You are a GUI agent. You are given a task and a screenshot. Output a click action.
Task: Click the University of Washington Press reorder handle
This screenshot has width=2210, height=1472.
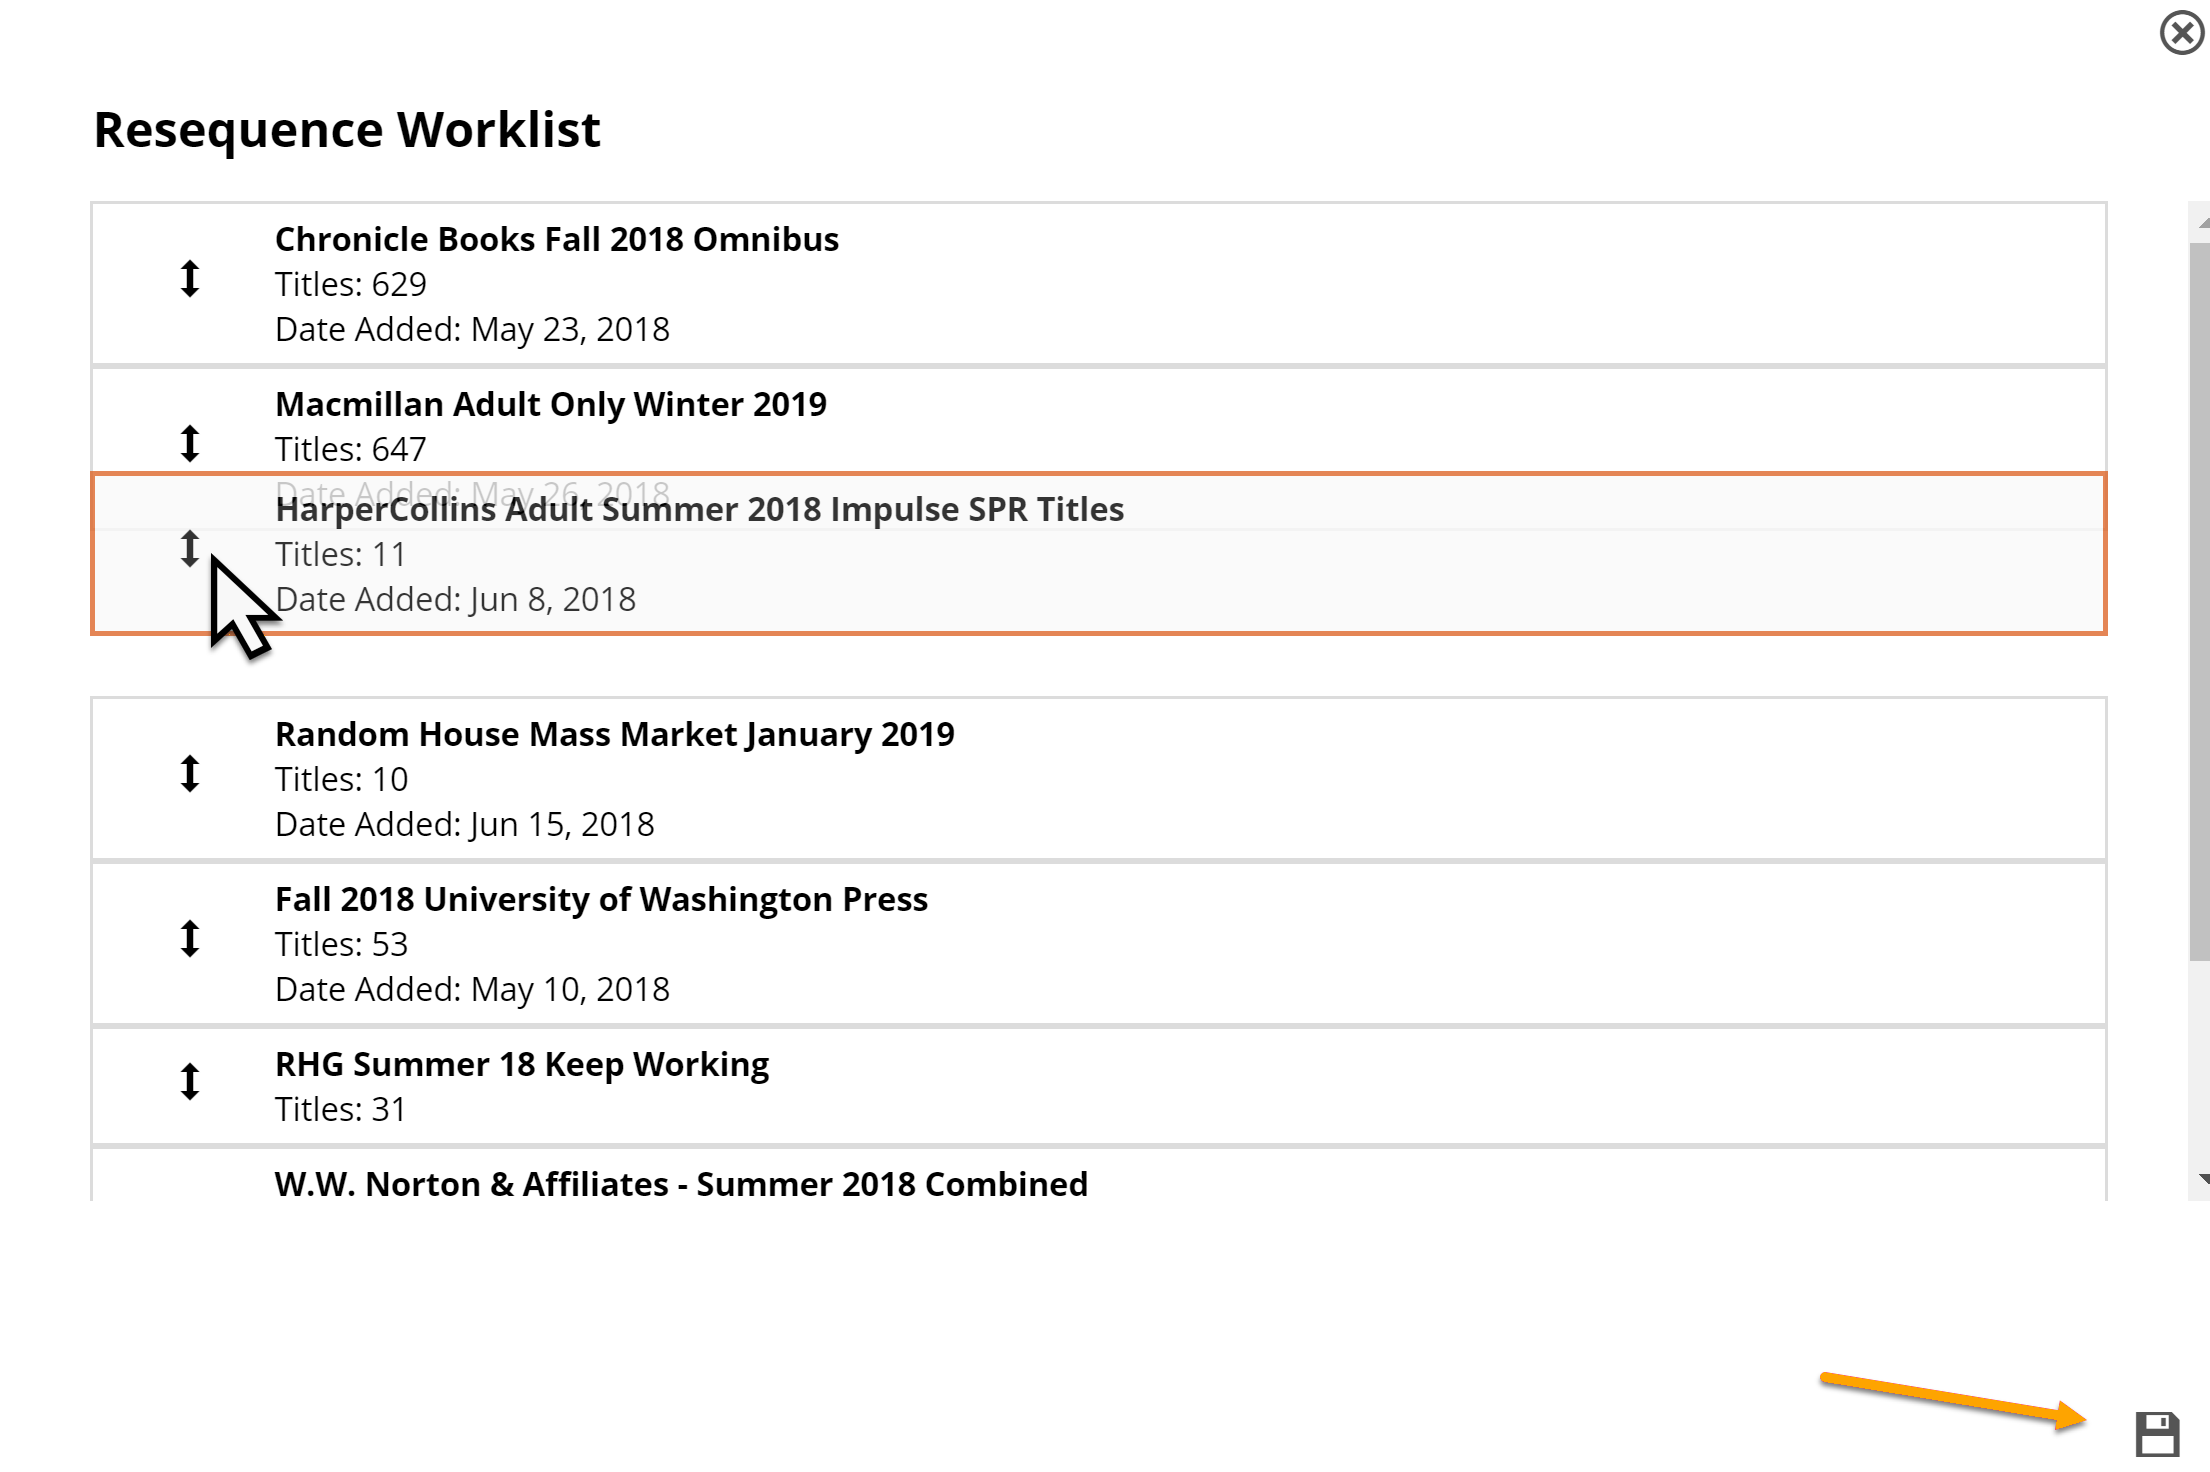point(190,938)
